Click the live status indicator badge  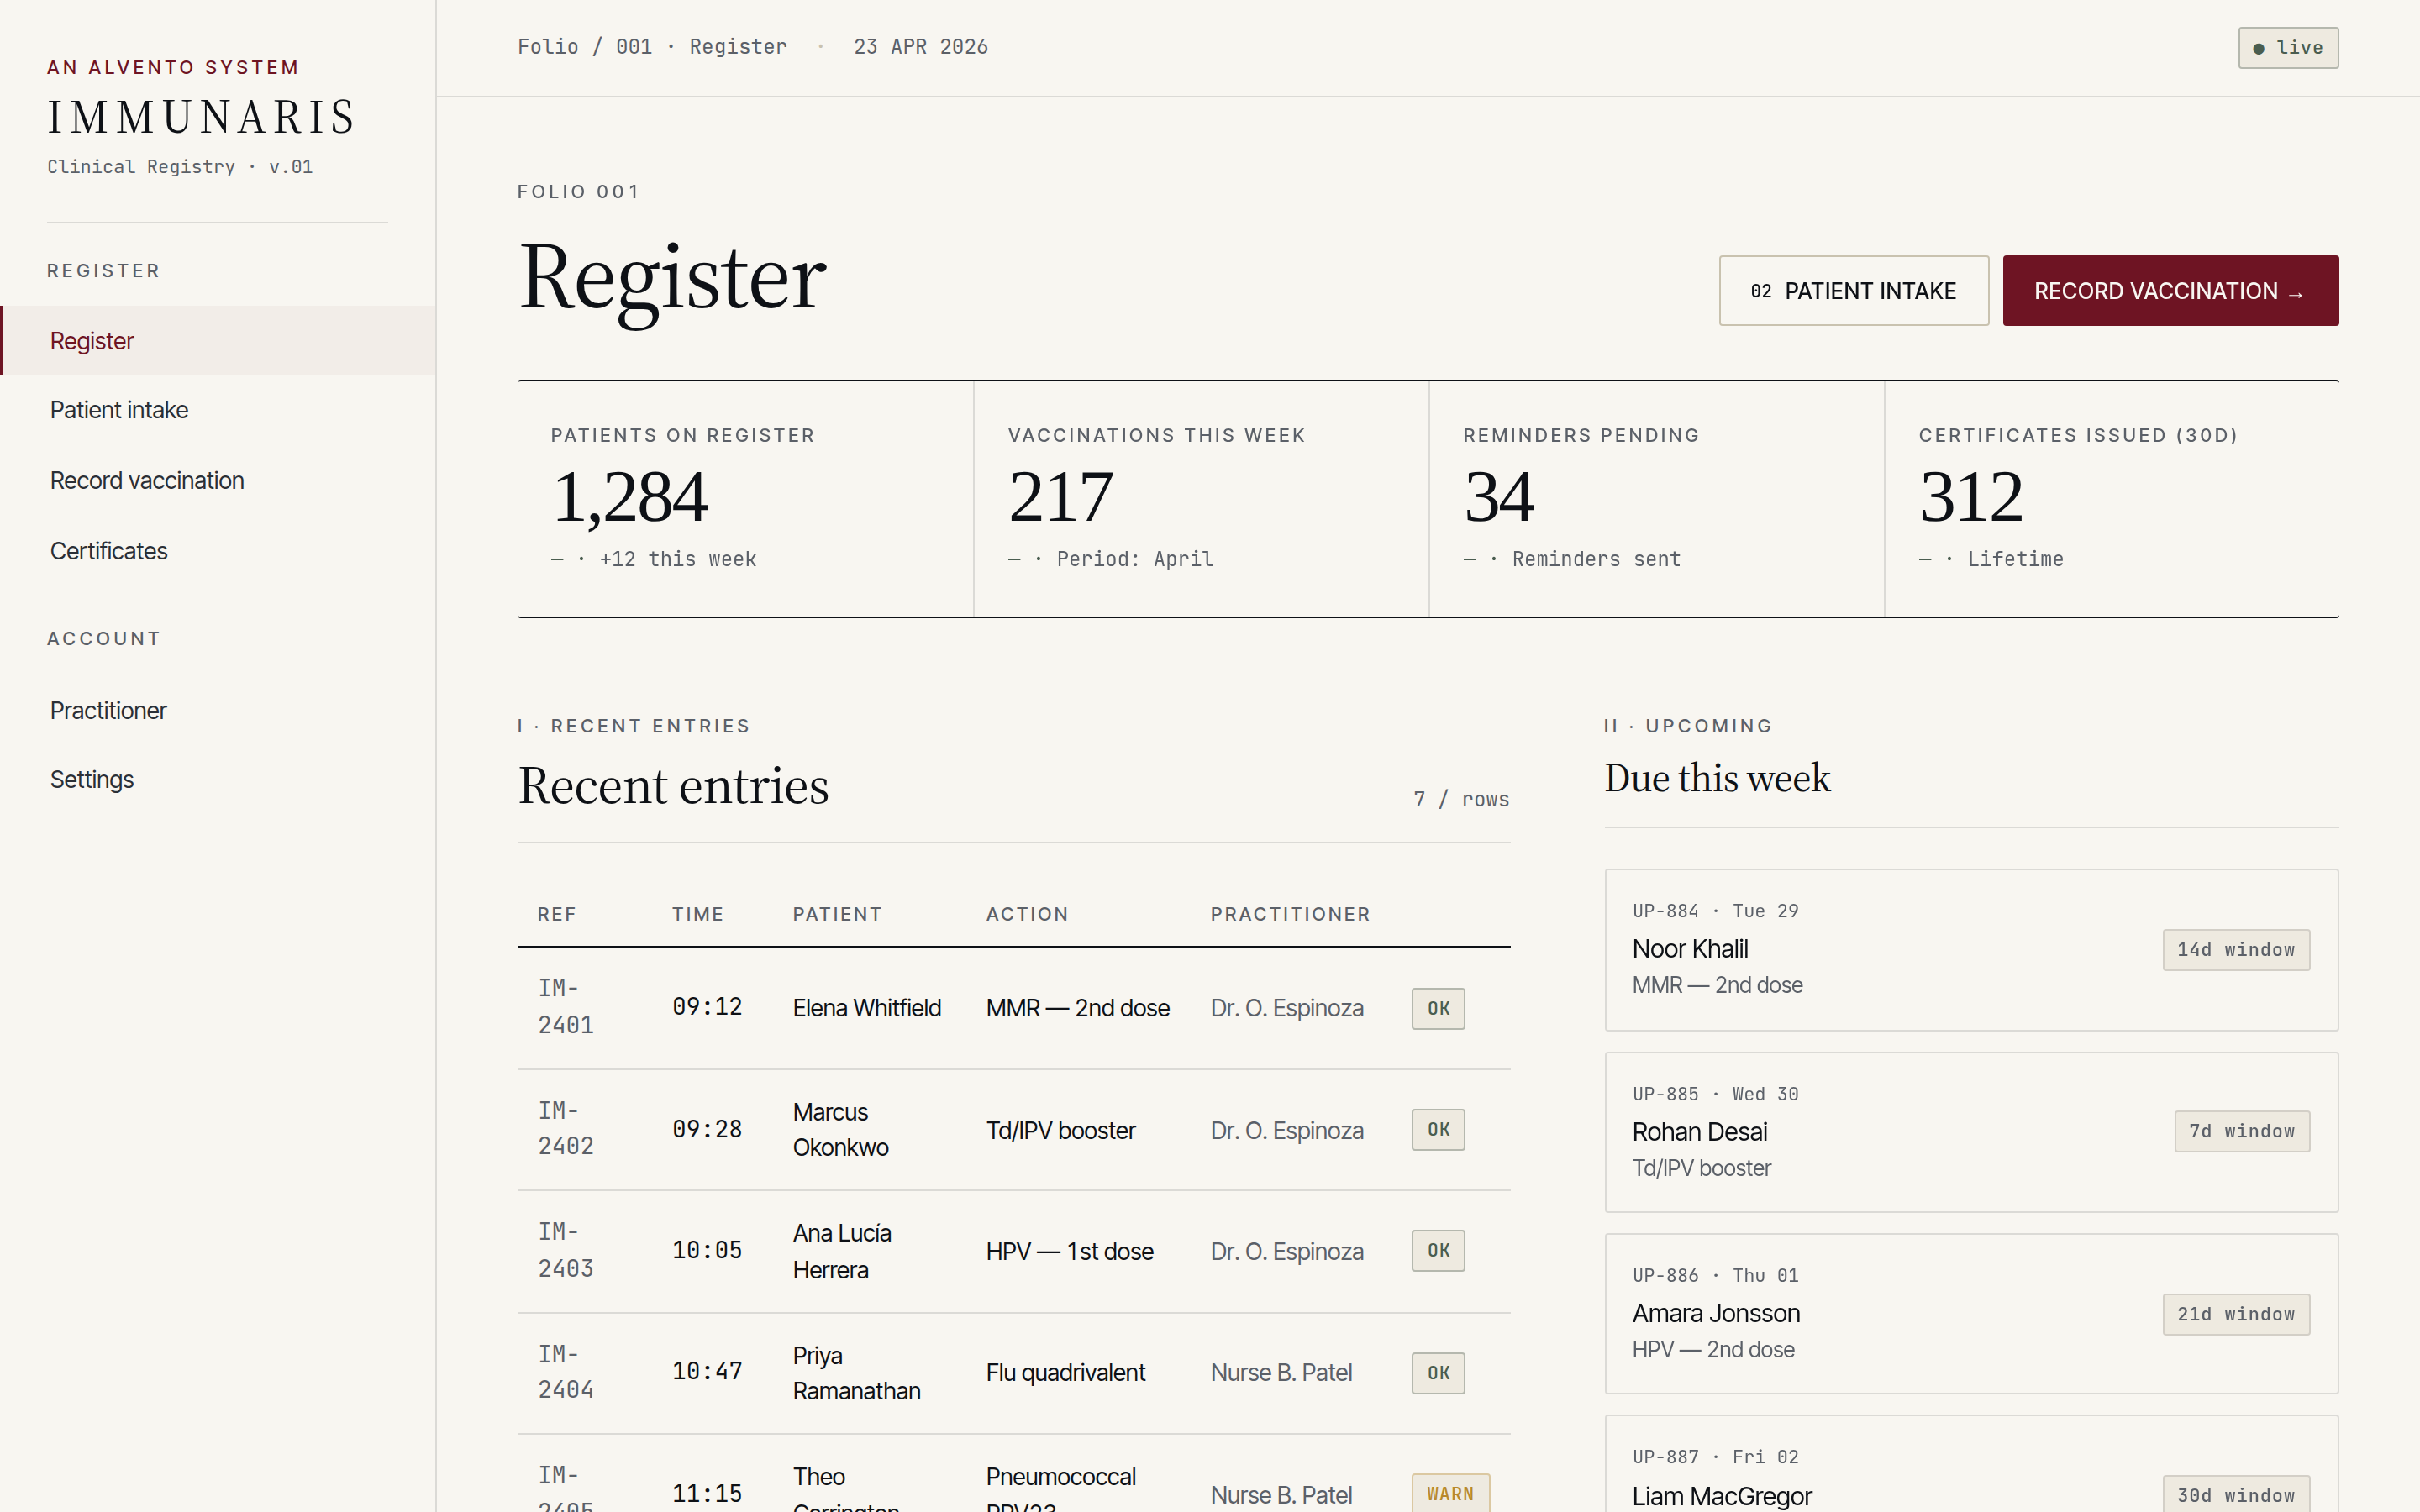(x=2288, y=47)
